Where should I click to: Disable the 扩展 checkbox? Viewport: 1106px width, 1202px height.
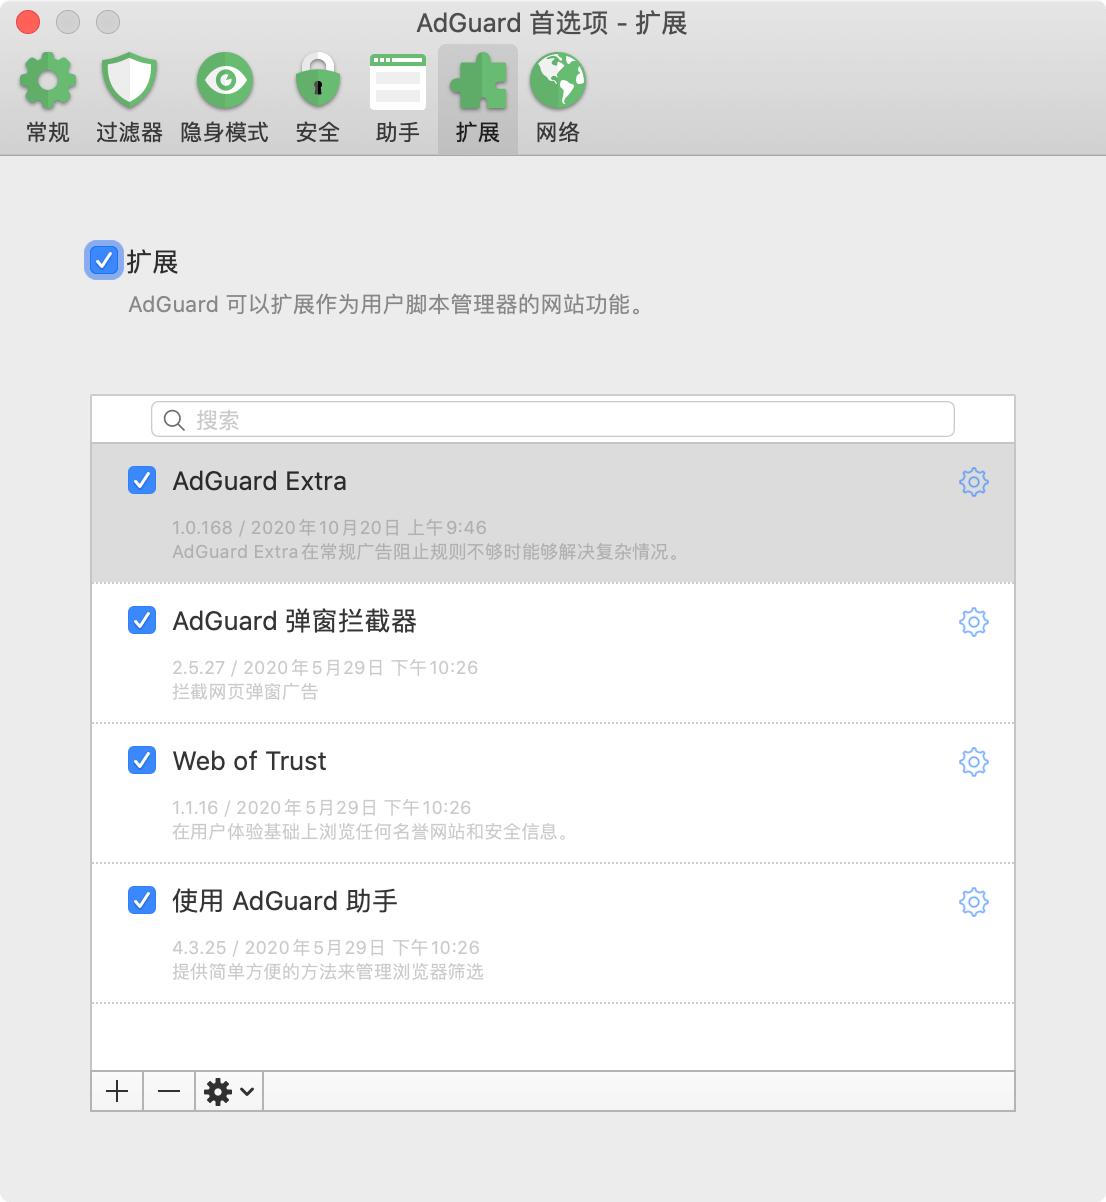coord(103,260)
